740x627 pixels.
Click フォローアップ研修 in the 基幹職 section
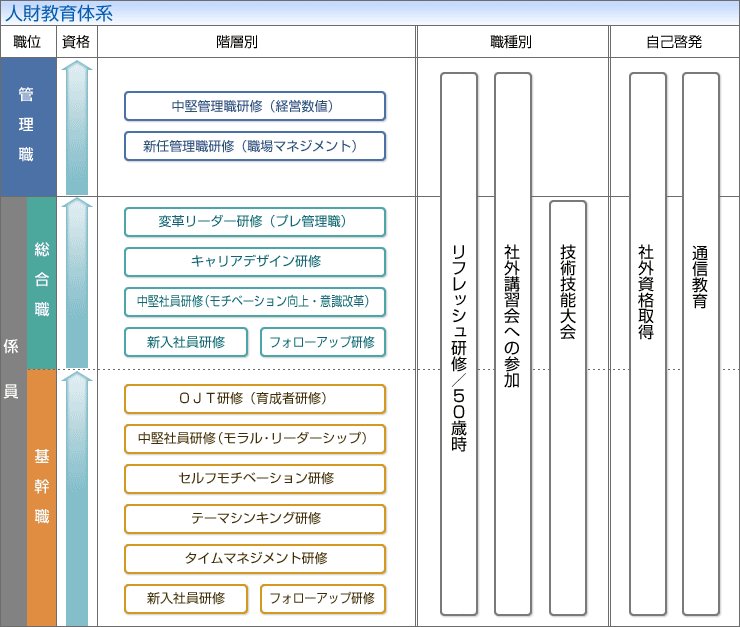(x=322, y=599)
